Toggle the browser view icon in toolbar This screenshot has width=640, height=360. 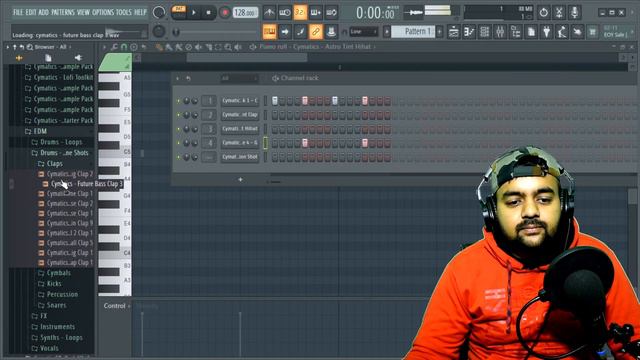coord(516,31)
